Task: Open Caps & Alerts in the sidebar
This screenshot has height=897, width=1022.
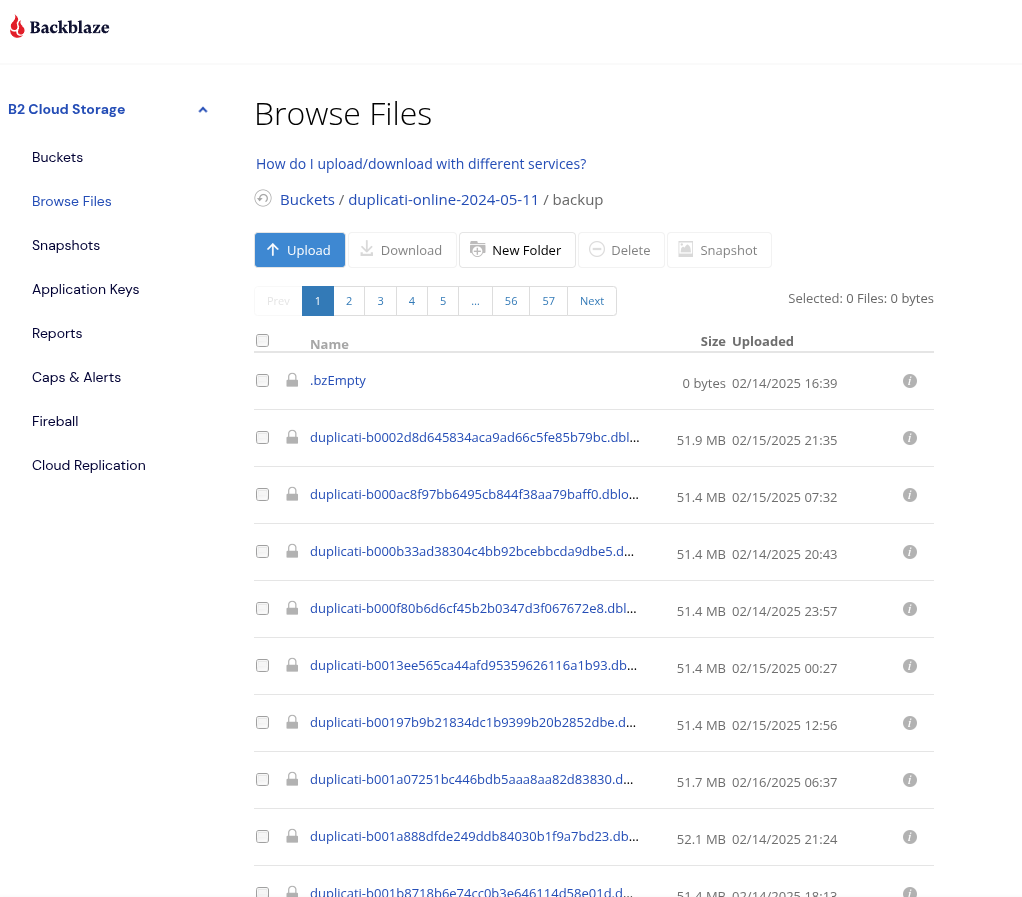Action: click(76, 377)
